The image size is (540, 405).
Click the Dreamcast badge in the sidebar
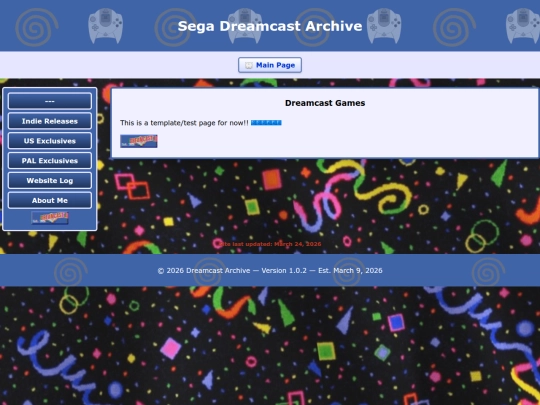(50, 218)
